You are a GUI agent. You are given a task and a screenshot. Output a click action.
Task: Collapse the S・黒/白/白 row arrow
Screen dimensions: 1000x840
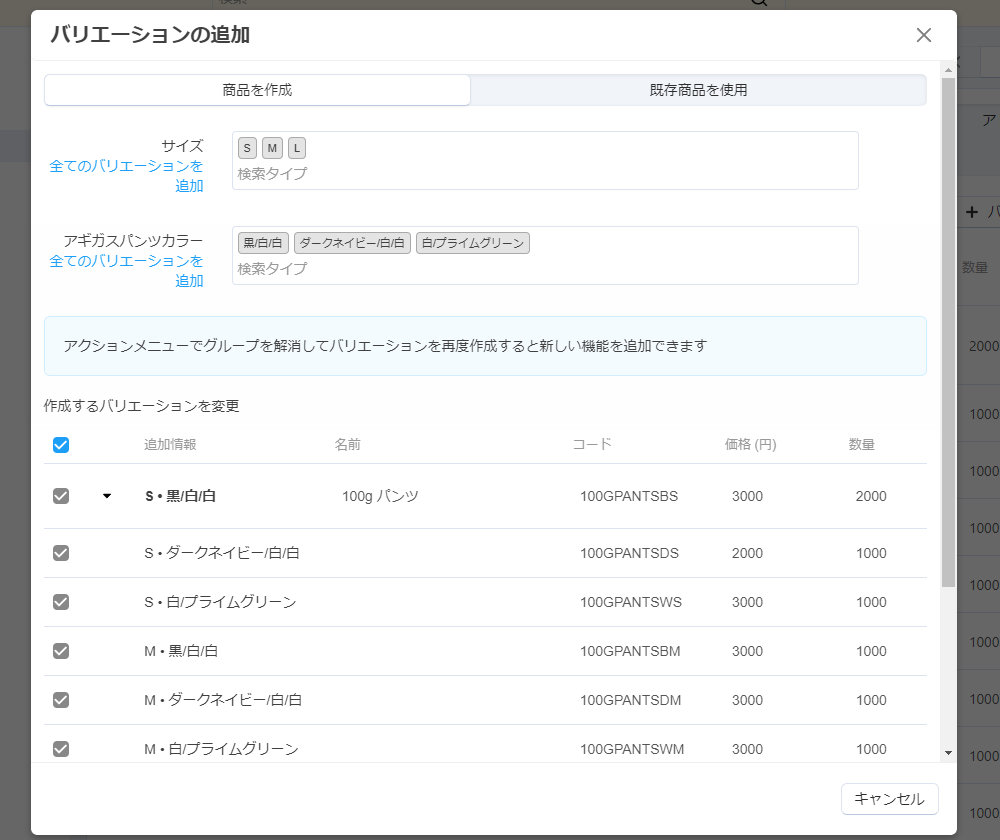coord(107,496)
